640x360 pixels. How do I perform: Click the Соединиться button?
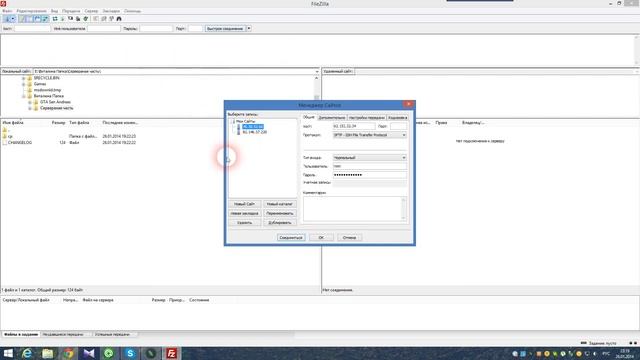[x=291, y=238]
